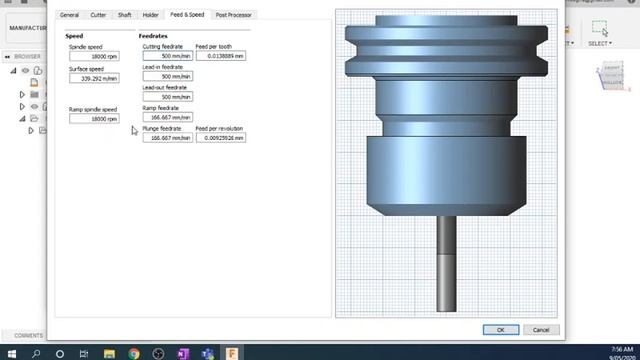Viewport: 640px width, 360px height.
Task: Switch to the Holder tab
Action: [x=150, y=15]
